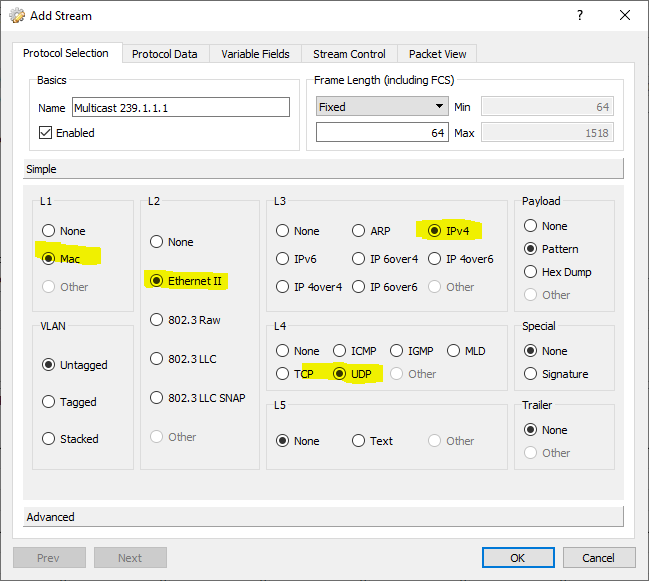Click the Cancel button
The height and width of the screenshot is (581, 649).
pyautogui.click(x=599, y=558)
